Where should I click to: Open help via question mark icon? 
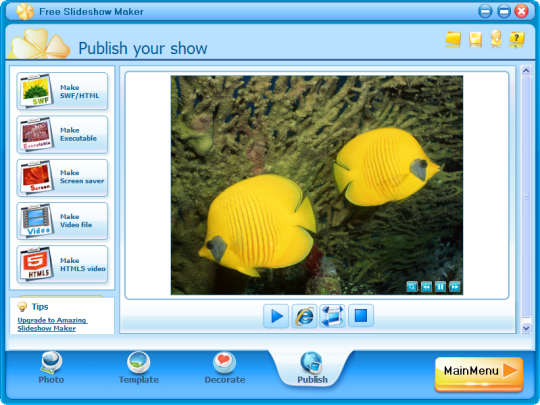517,39
